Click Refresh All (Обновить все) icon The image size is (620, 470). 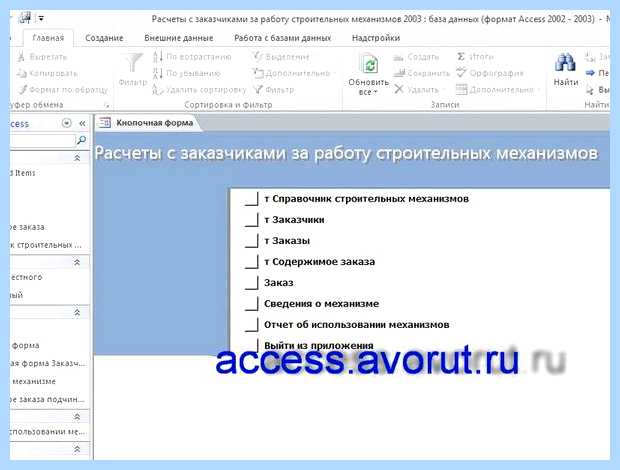click(x=369, y=63)
